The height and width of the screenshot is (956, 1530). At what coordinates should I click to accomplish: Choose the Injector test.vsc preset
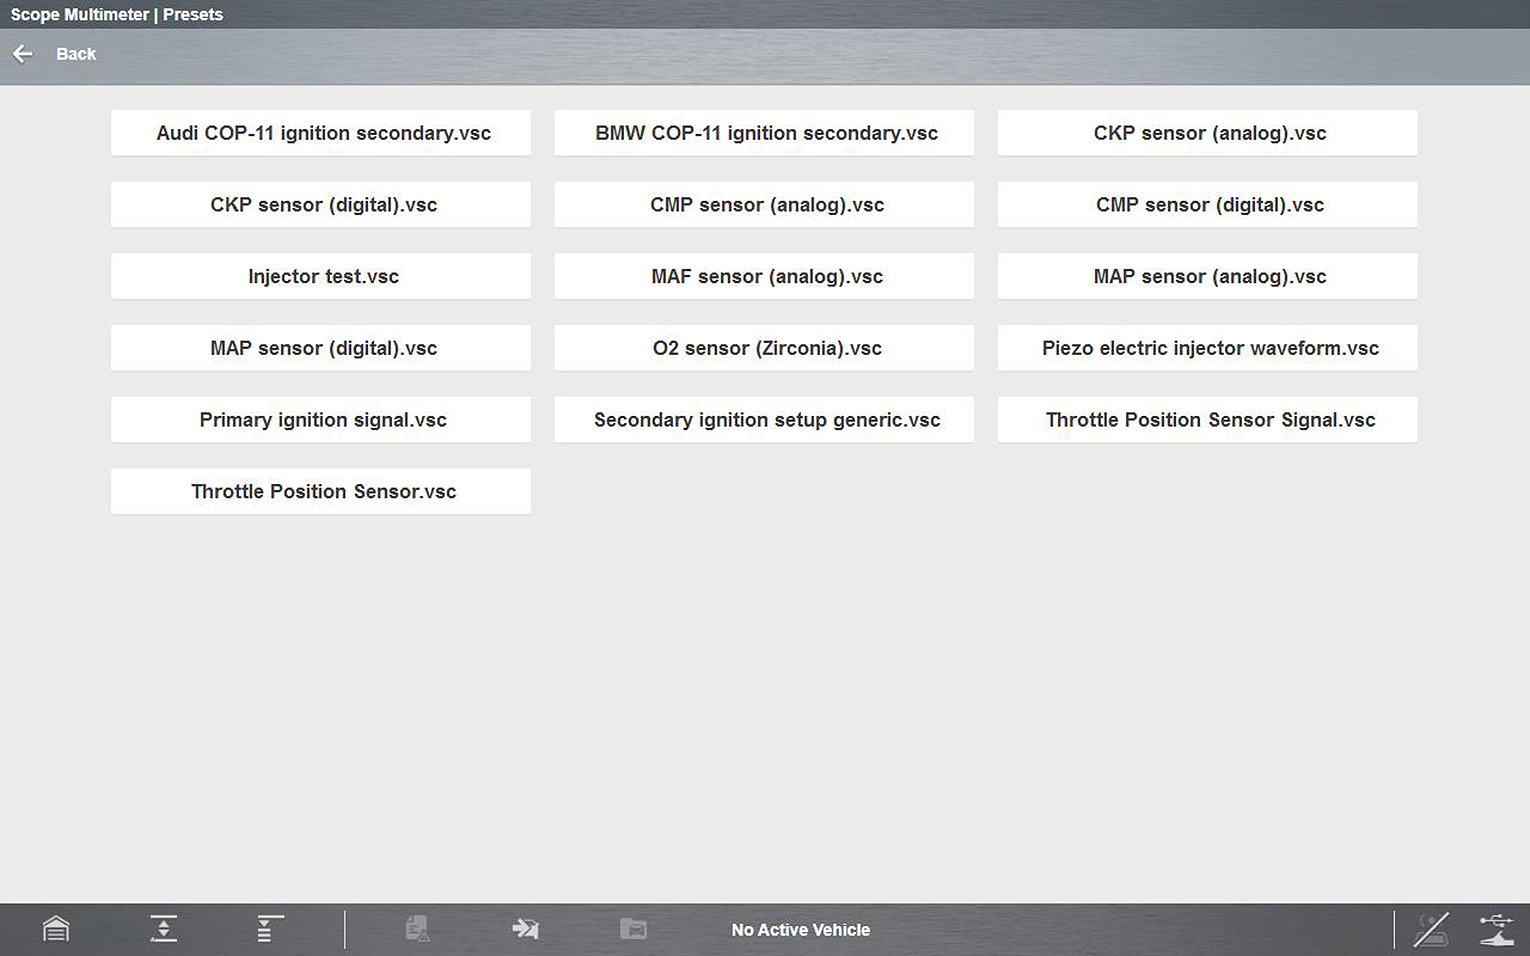(321, 276)
